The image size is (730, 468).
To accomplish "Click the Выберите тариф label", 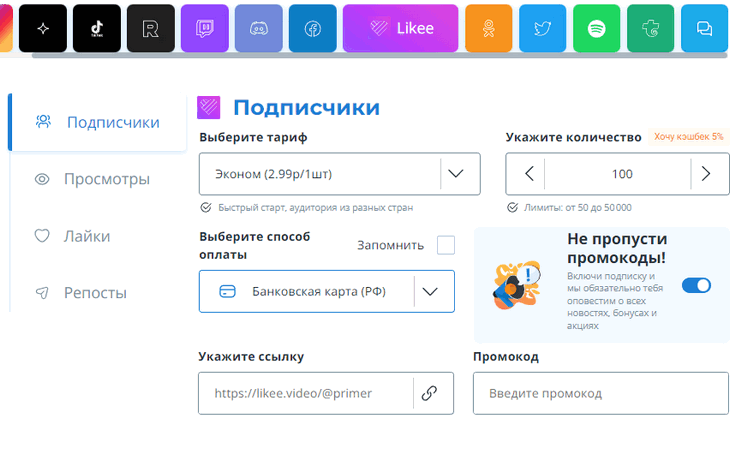I will 253,137.
